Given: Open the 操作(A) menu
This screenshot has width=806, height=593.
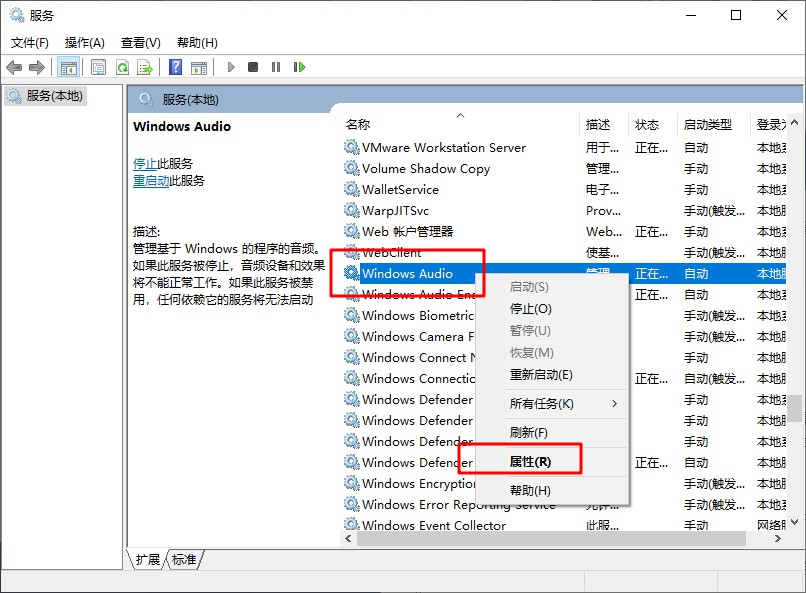Looking at the screenshot, I should point(84,43).
